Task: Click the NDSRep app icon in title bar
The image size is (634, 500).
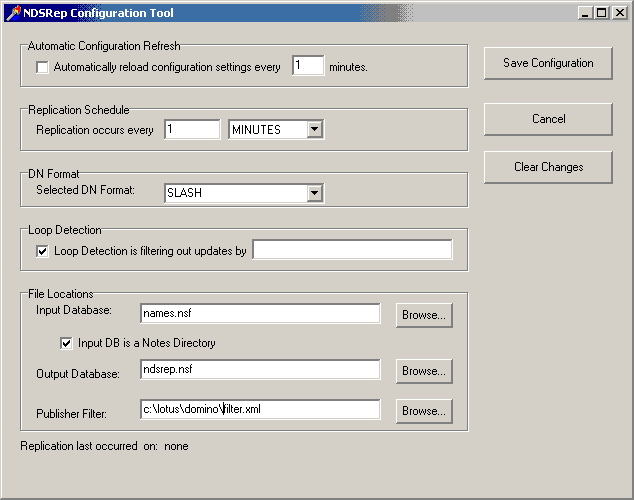Action: (x=12, y=13)
